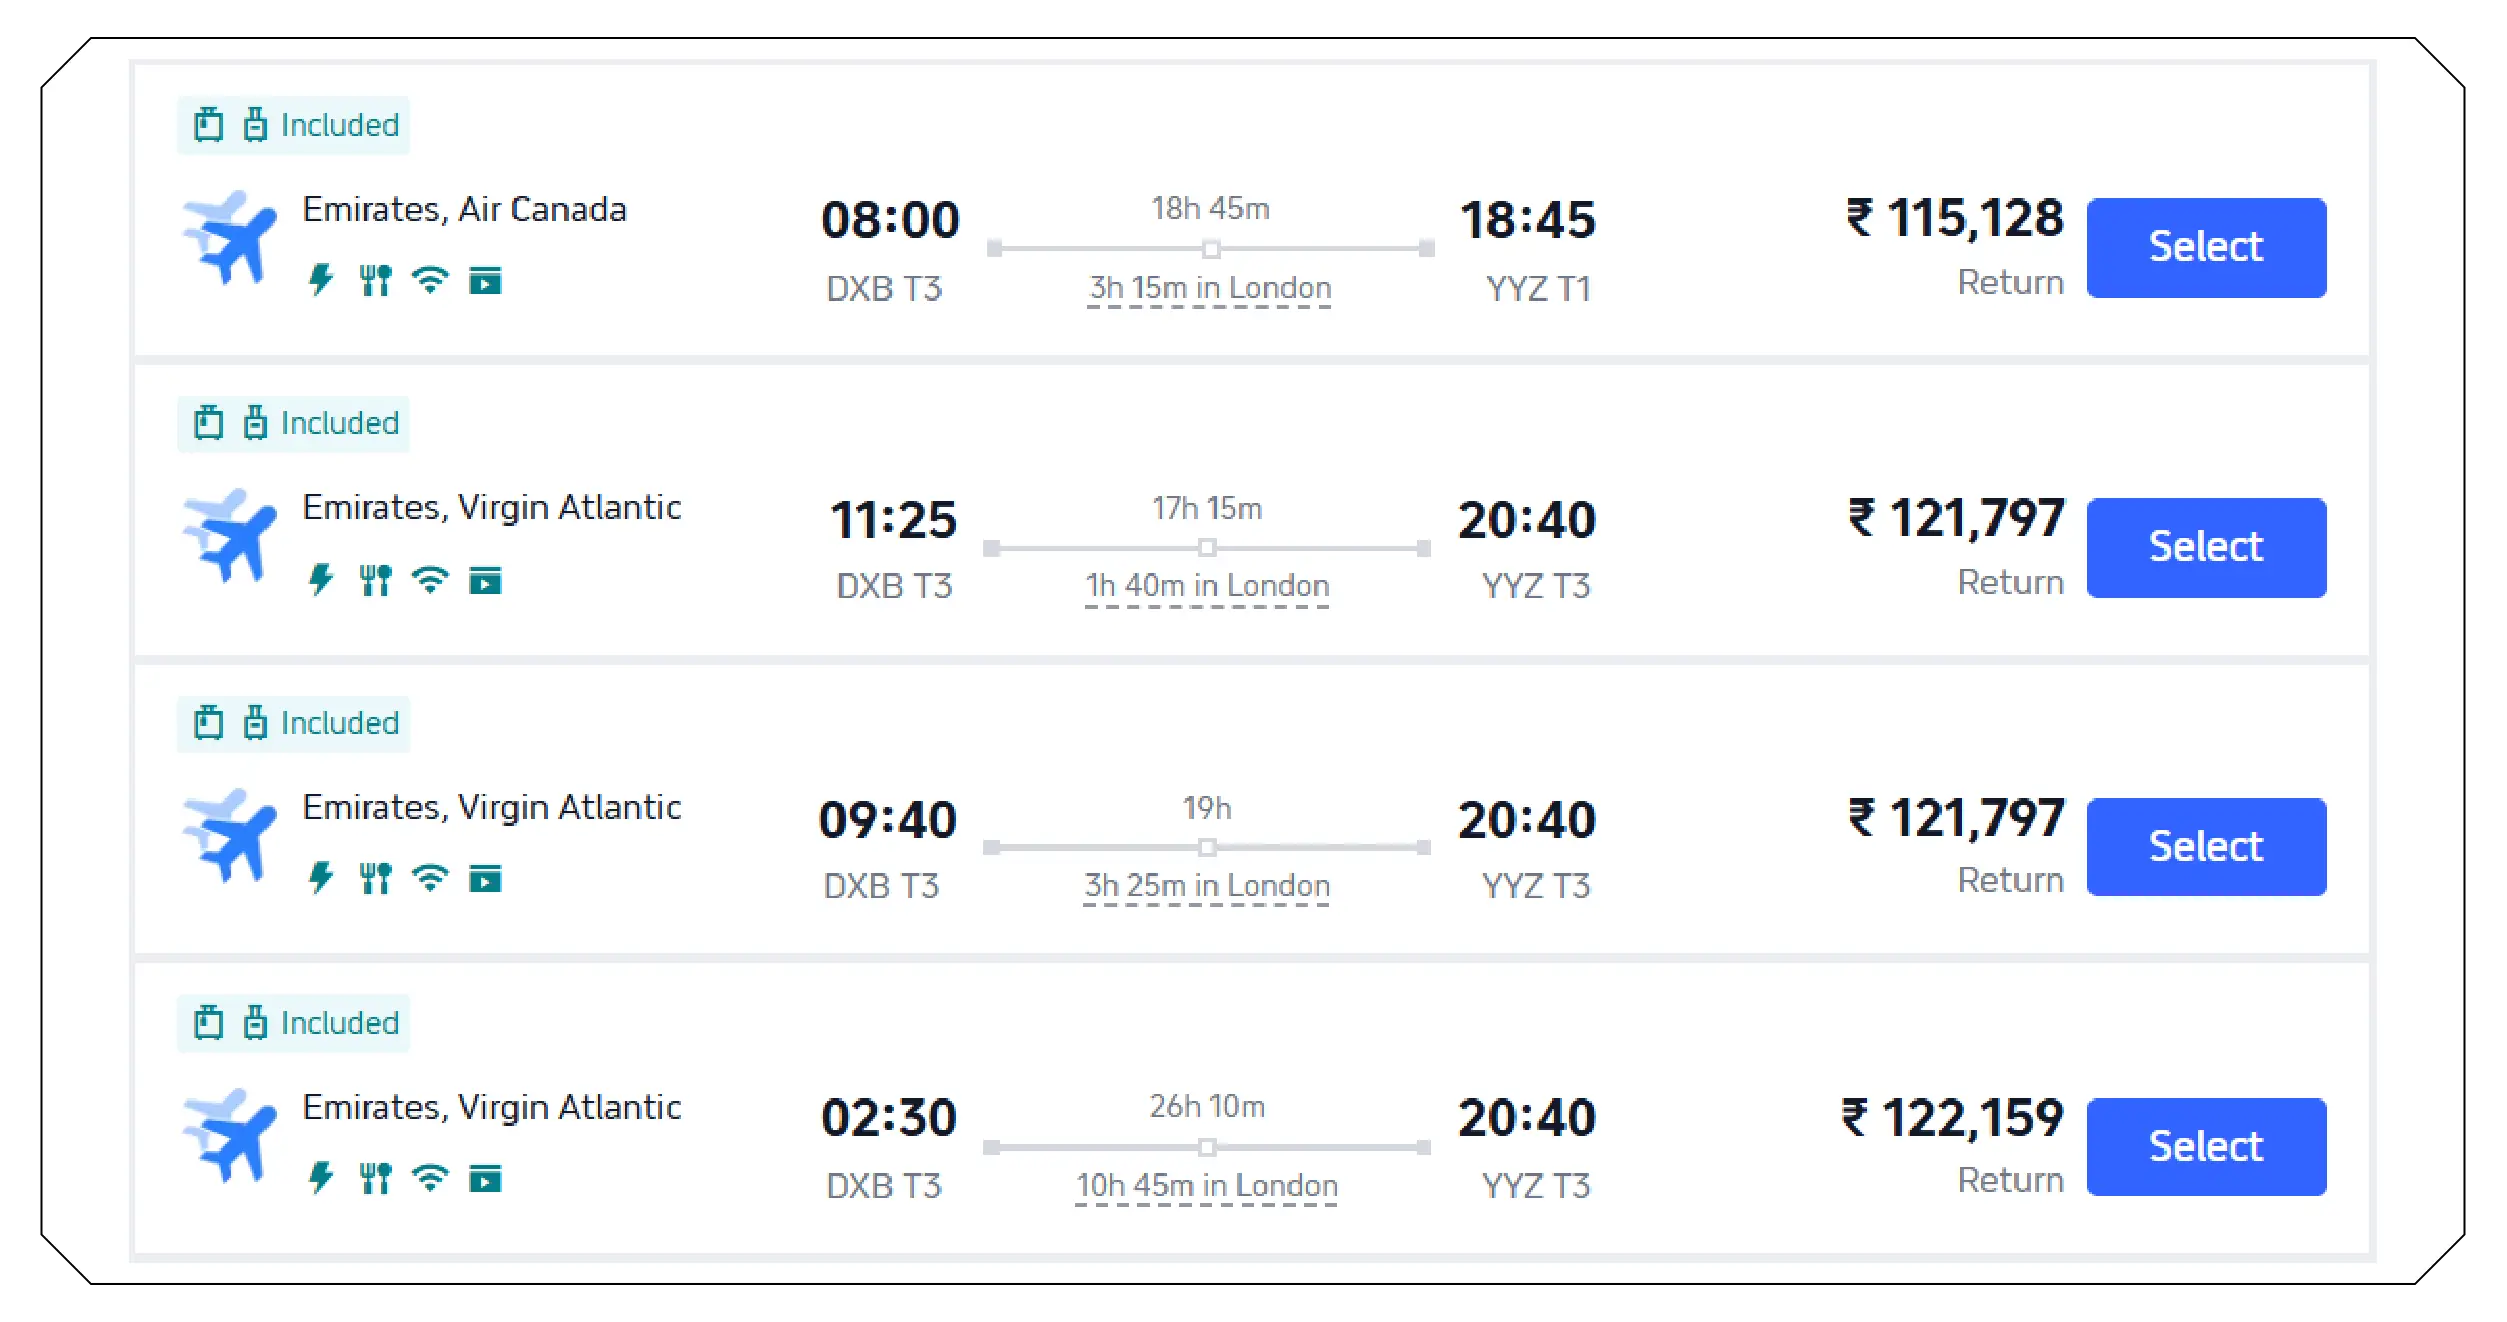Click the Wi-Fi icon on the 02:30 flight
Screen dimensions: 2507x1322
click(430, 1179)
